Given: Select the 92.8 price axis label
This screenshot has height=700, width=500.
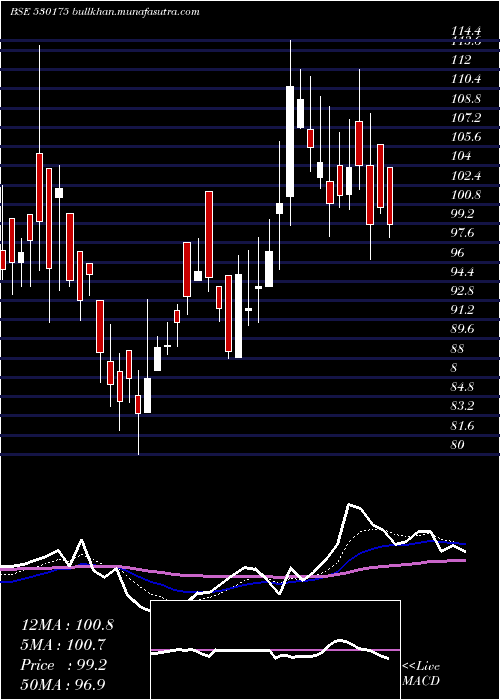Looking at the screenshot, I should (463, 291).
